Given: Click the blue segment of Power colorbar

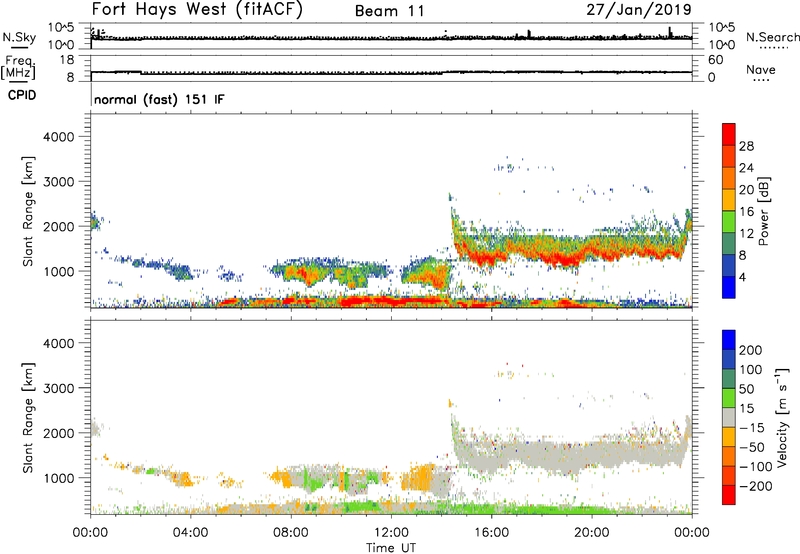Looking at the screenshot, I should point(729,287).
